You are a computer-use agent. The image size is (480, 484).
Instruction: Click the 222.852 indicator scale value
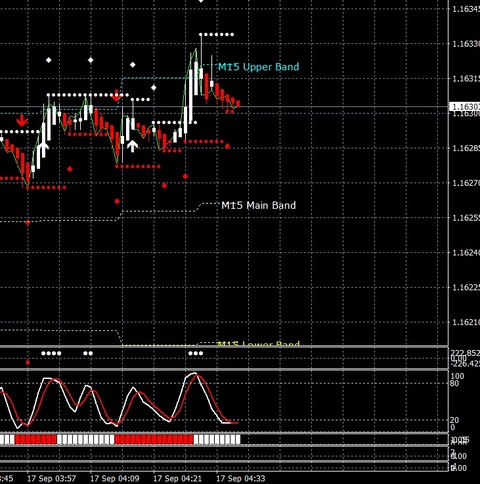tap(465, 353)
